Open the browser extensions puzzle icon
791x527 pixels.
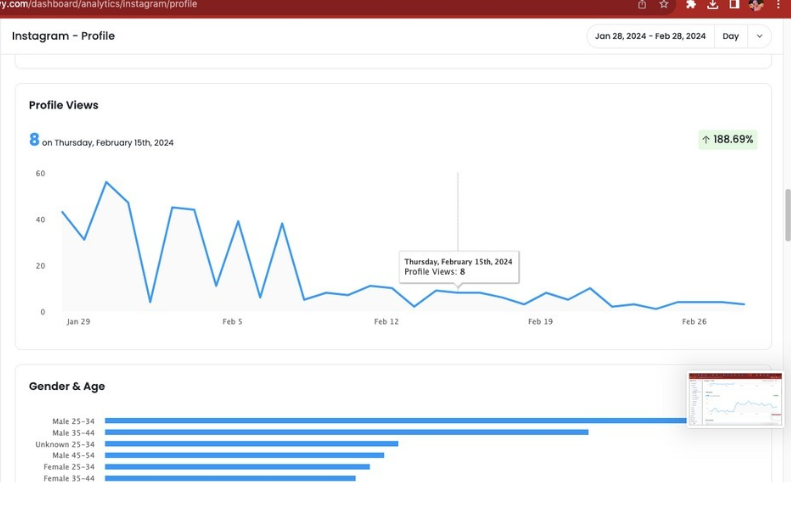(691, 5)
